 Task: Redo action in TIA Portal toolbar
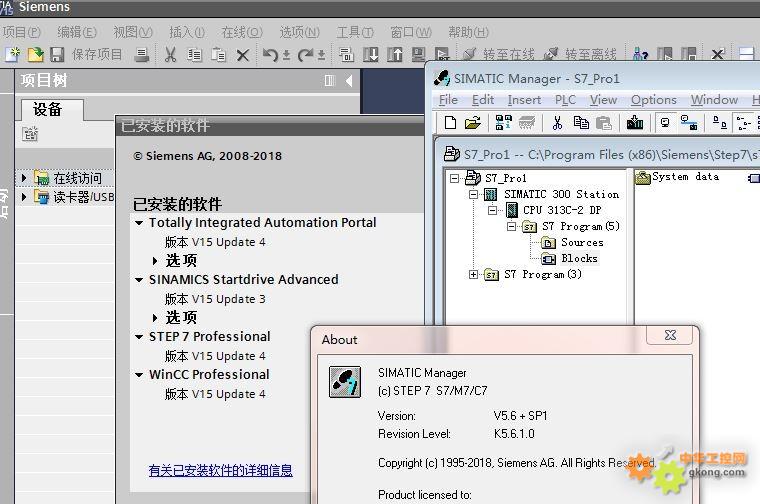pos(305,54)
